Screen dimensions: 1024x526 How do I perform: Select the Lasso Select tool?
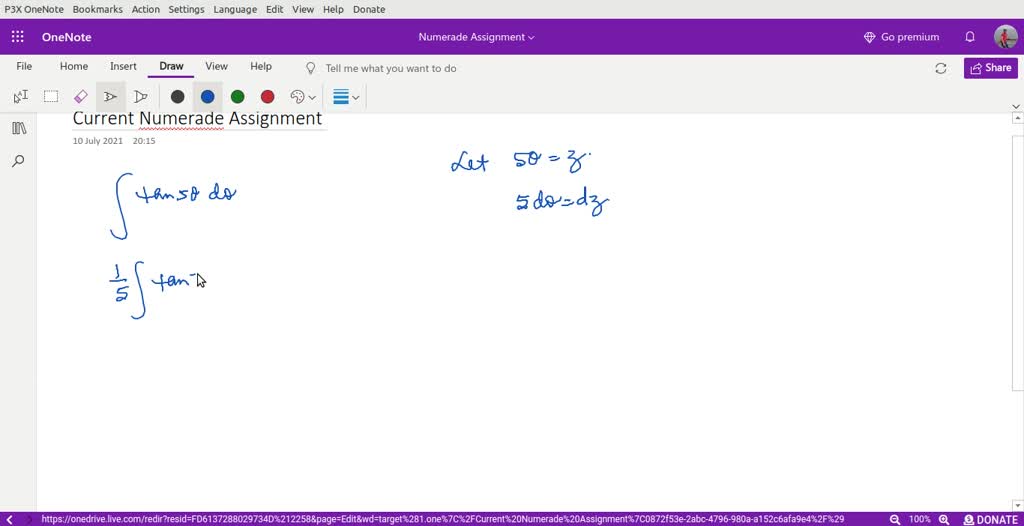click(x=51, y=97)
